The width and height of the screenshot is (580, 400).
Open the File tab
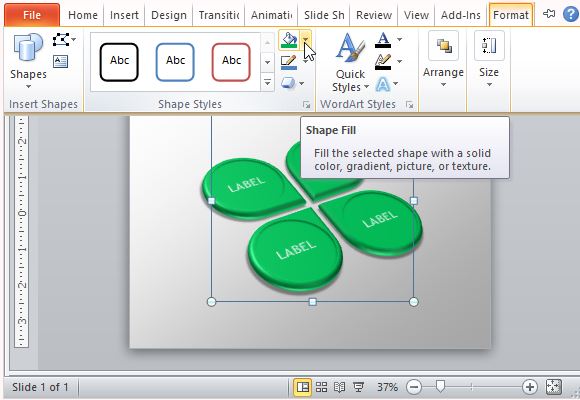pyautogui.click(x=32, y=15)
